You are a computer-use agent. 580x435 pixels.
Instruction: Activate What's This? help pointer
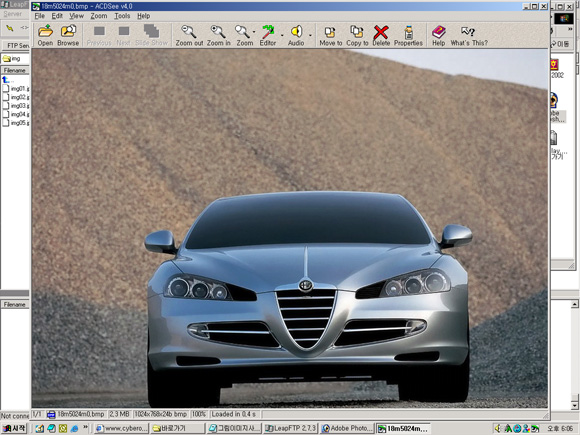tap(469, 36)
